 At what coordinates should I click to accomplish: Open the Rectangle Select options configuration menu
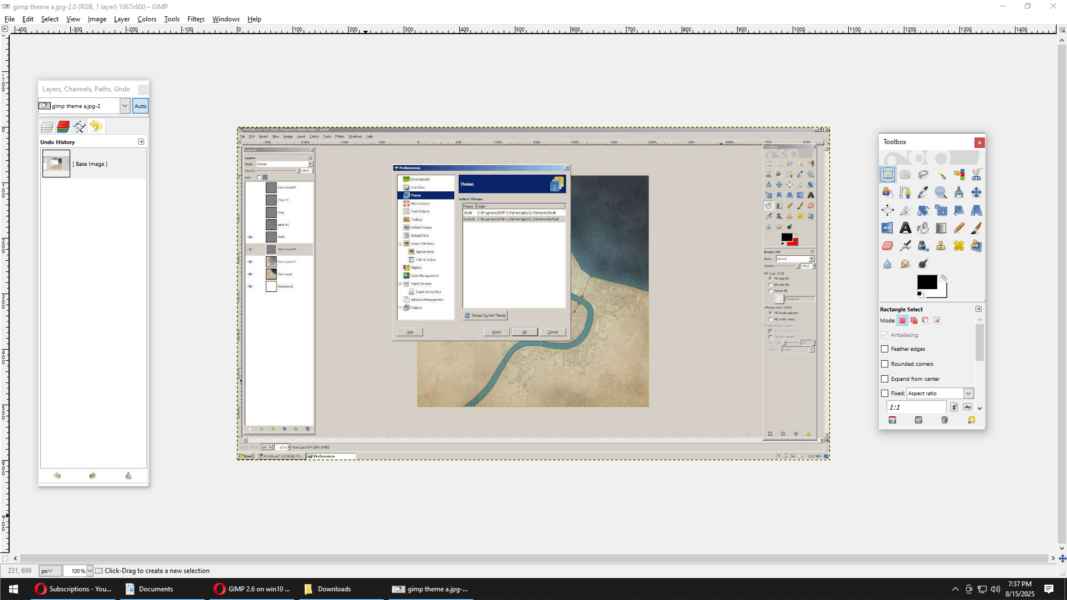click(x=979, y=309)
